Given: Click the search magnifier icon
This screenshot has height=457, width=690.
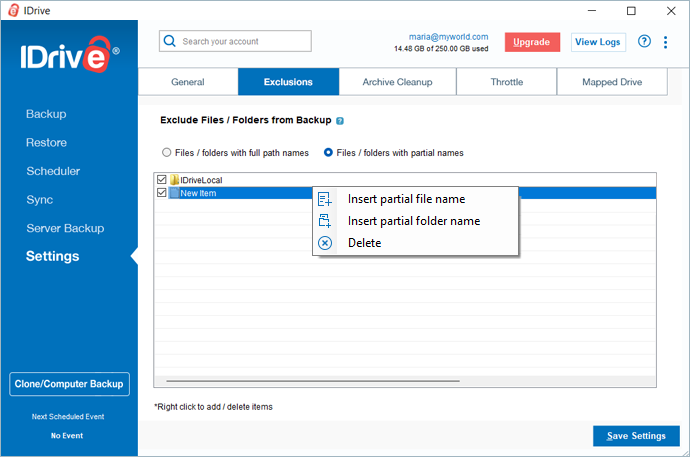Looking at the screenshot, I should coord(170,41).
